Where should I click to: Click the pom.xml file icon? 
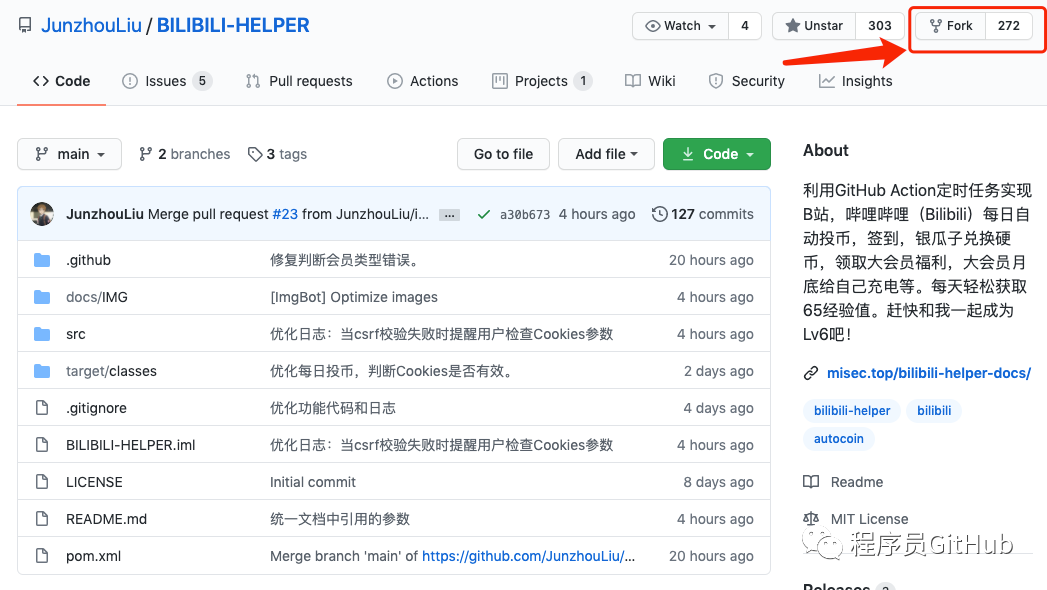42,556
